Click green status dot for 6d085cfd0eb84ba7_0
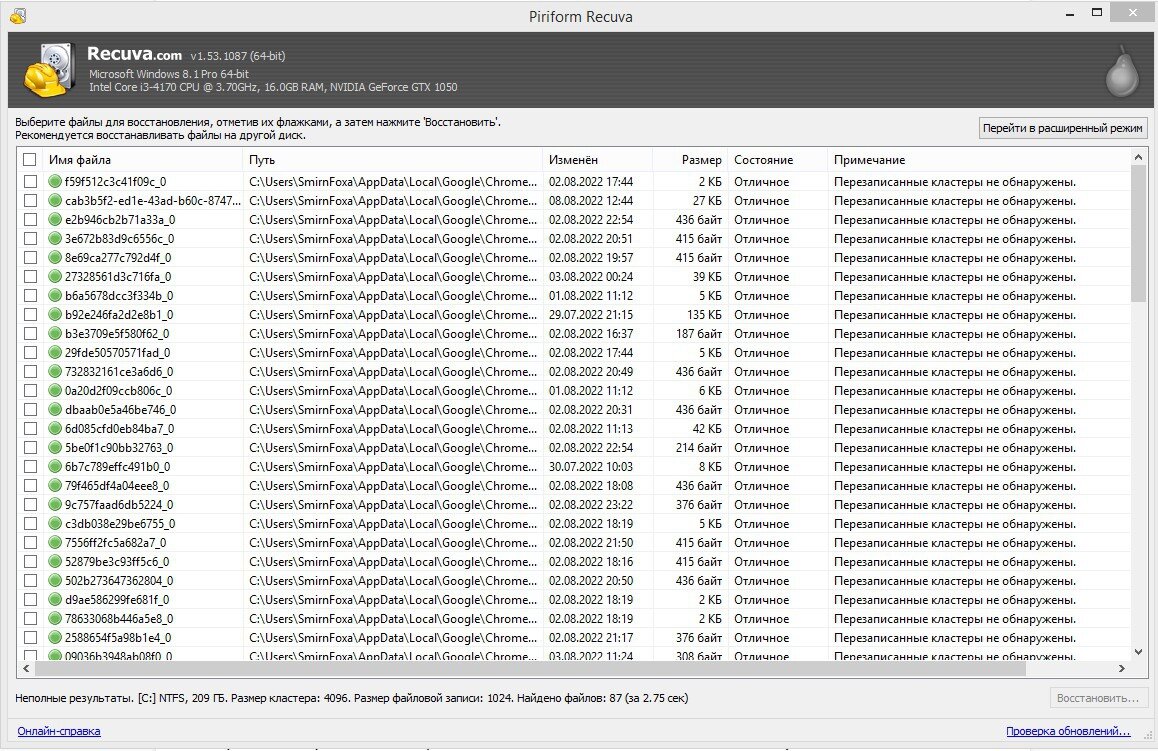This screenshot has height=751, width=1158. coord(55,428)
